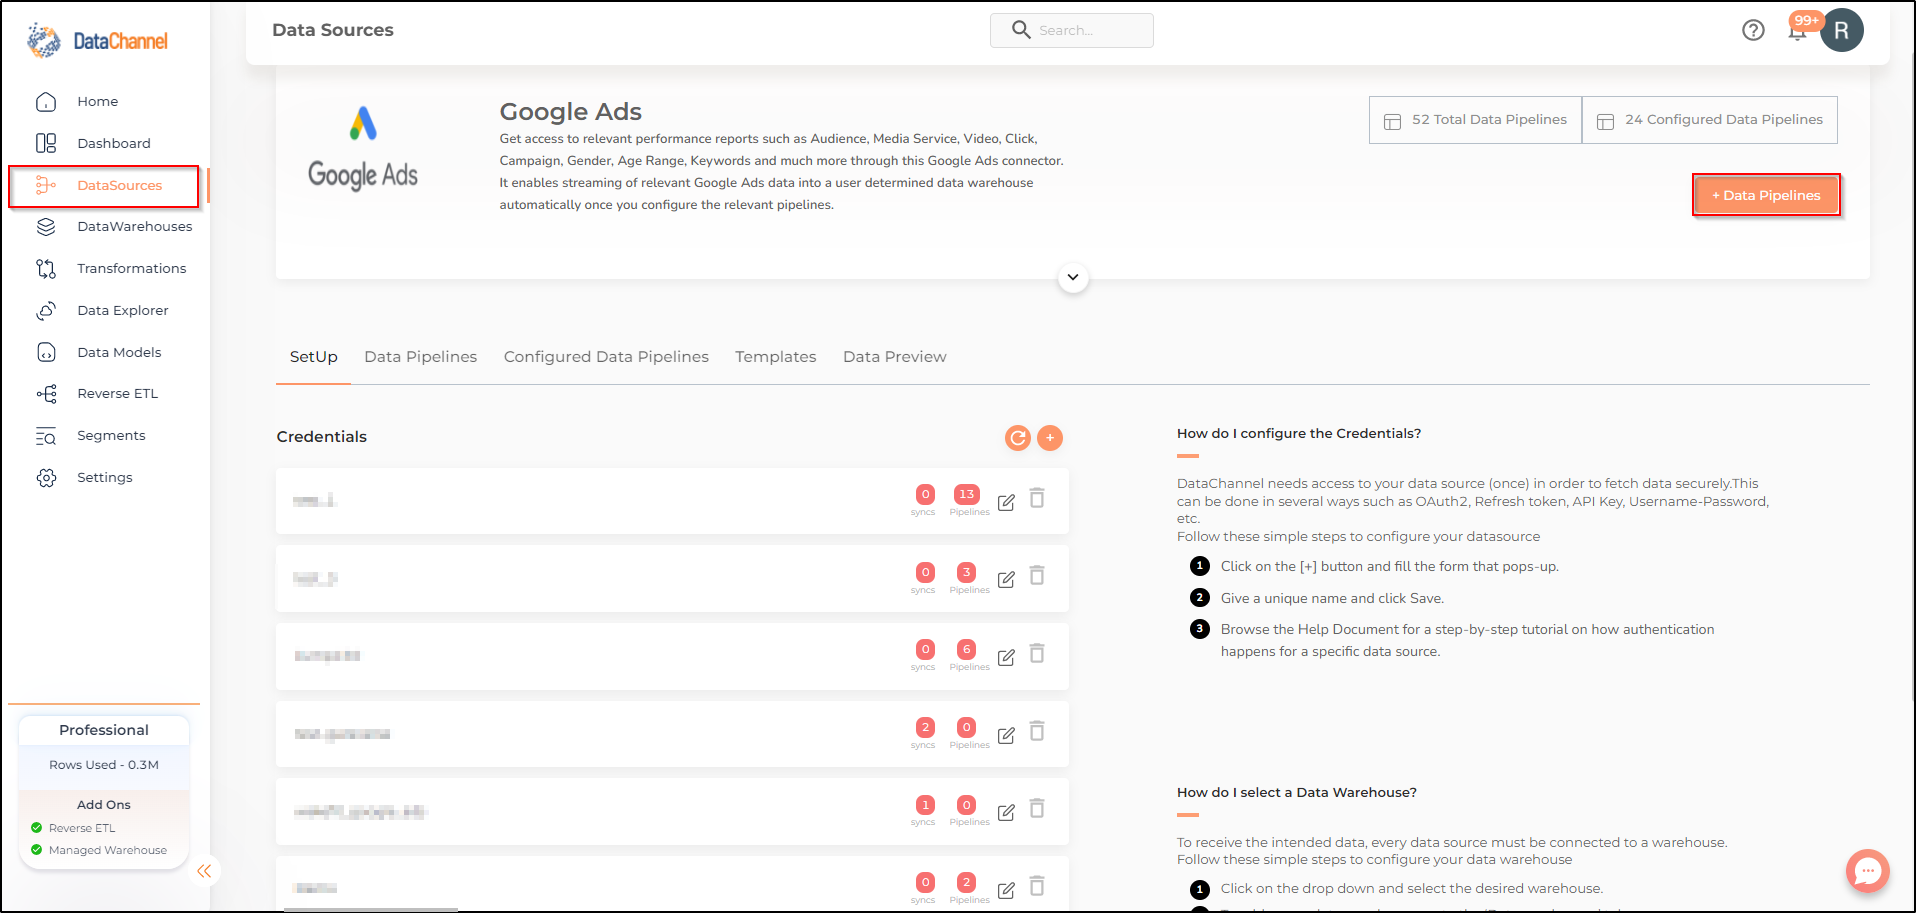Click 52 Total Data Pipelines box
Screen dimensions: 1916x913
[x=1475, y=120]
